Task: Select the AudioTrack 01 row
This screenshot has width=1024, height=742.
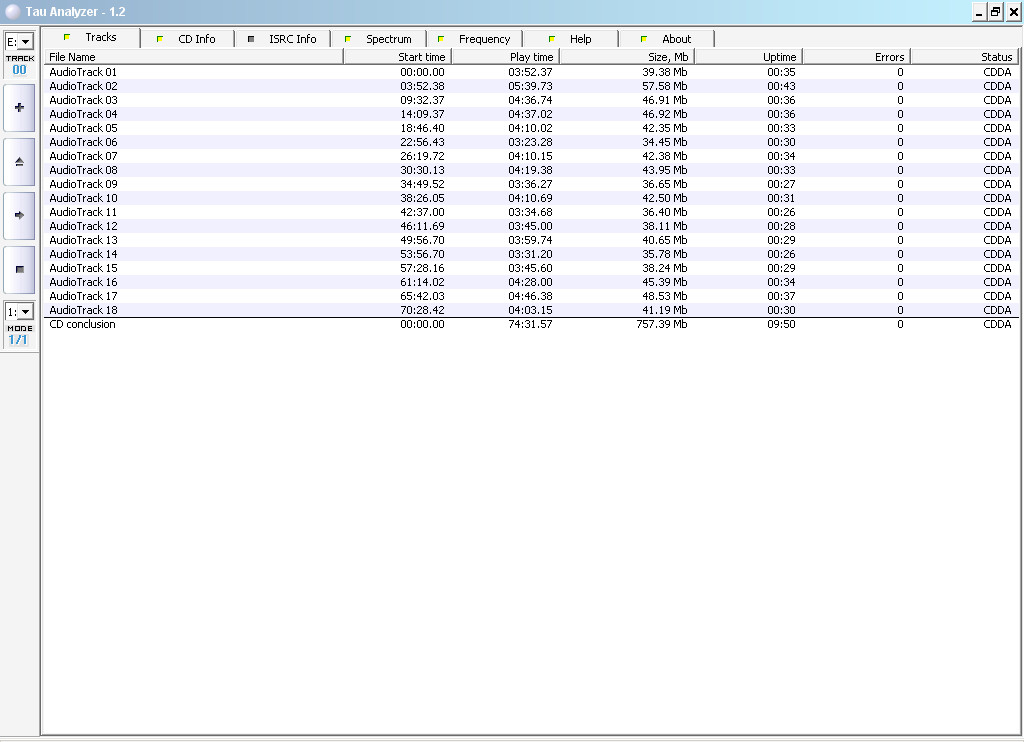Action: pyautogui.click(x=531, y=72)
